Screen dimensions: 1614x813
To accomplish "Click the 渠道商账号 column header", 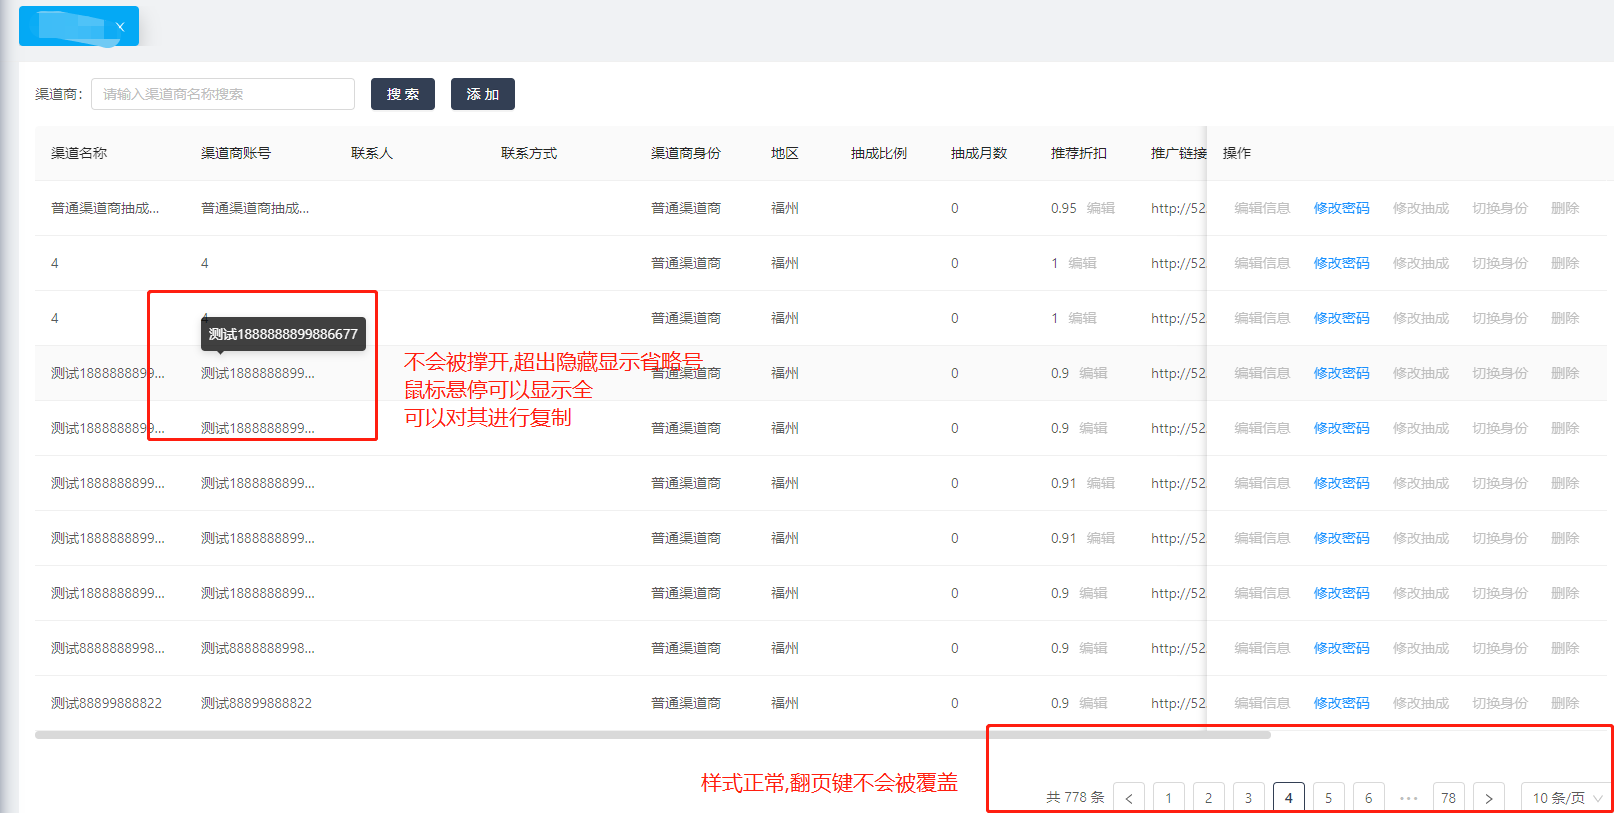I will 236,153.
